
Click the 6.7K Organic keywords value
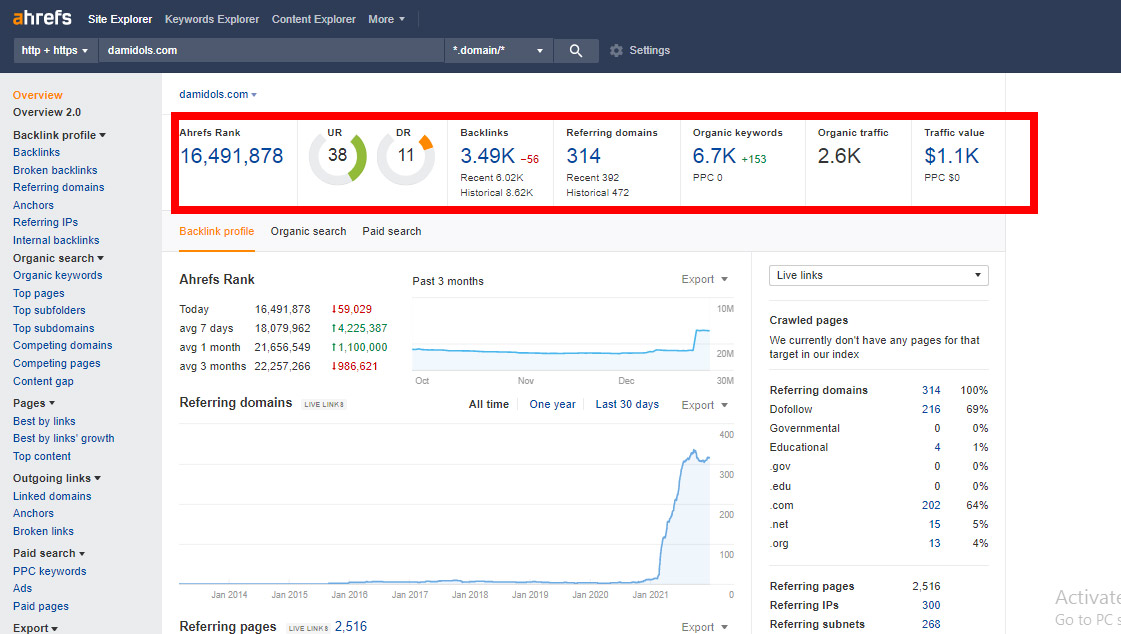[x=713, y=156]
